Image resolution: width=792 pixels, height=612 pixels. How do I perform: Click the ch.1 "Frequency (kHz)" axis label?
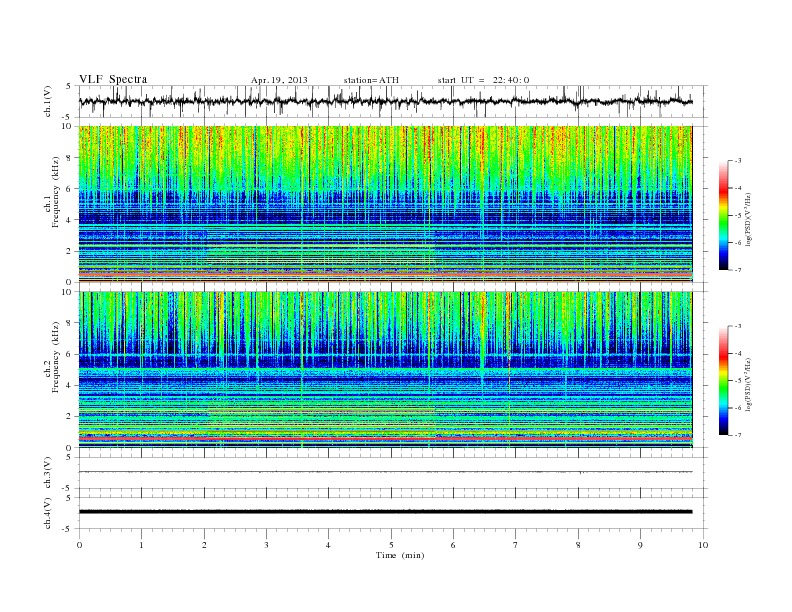(x=56, y=192)
